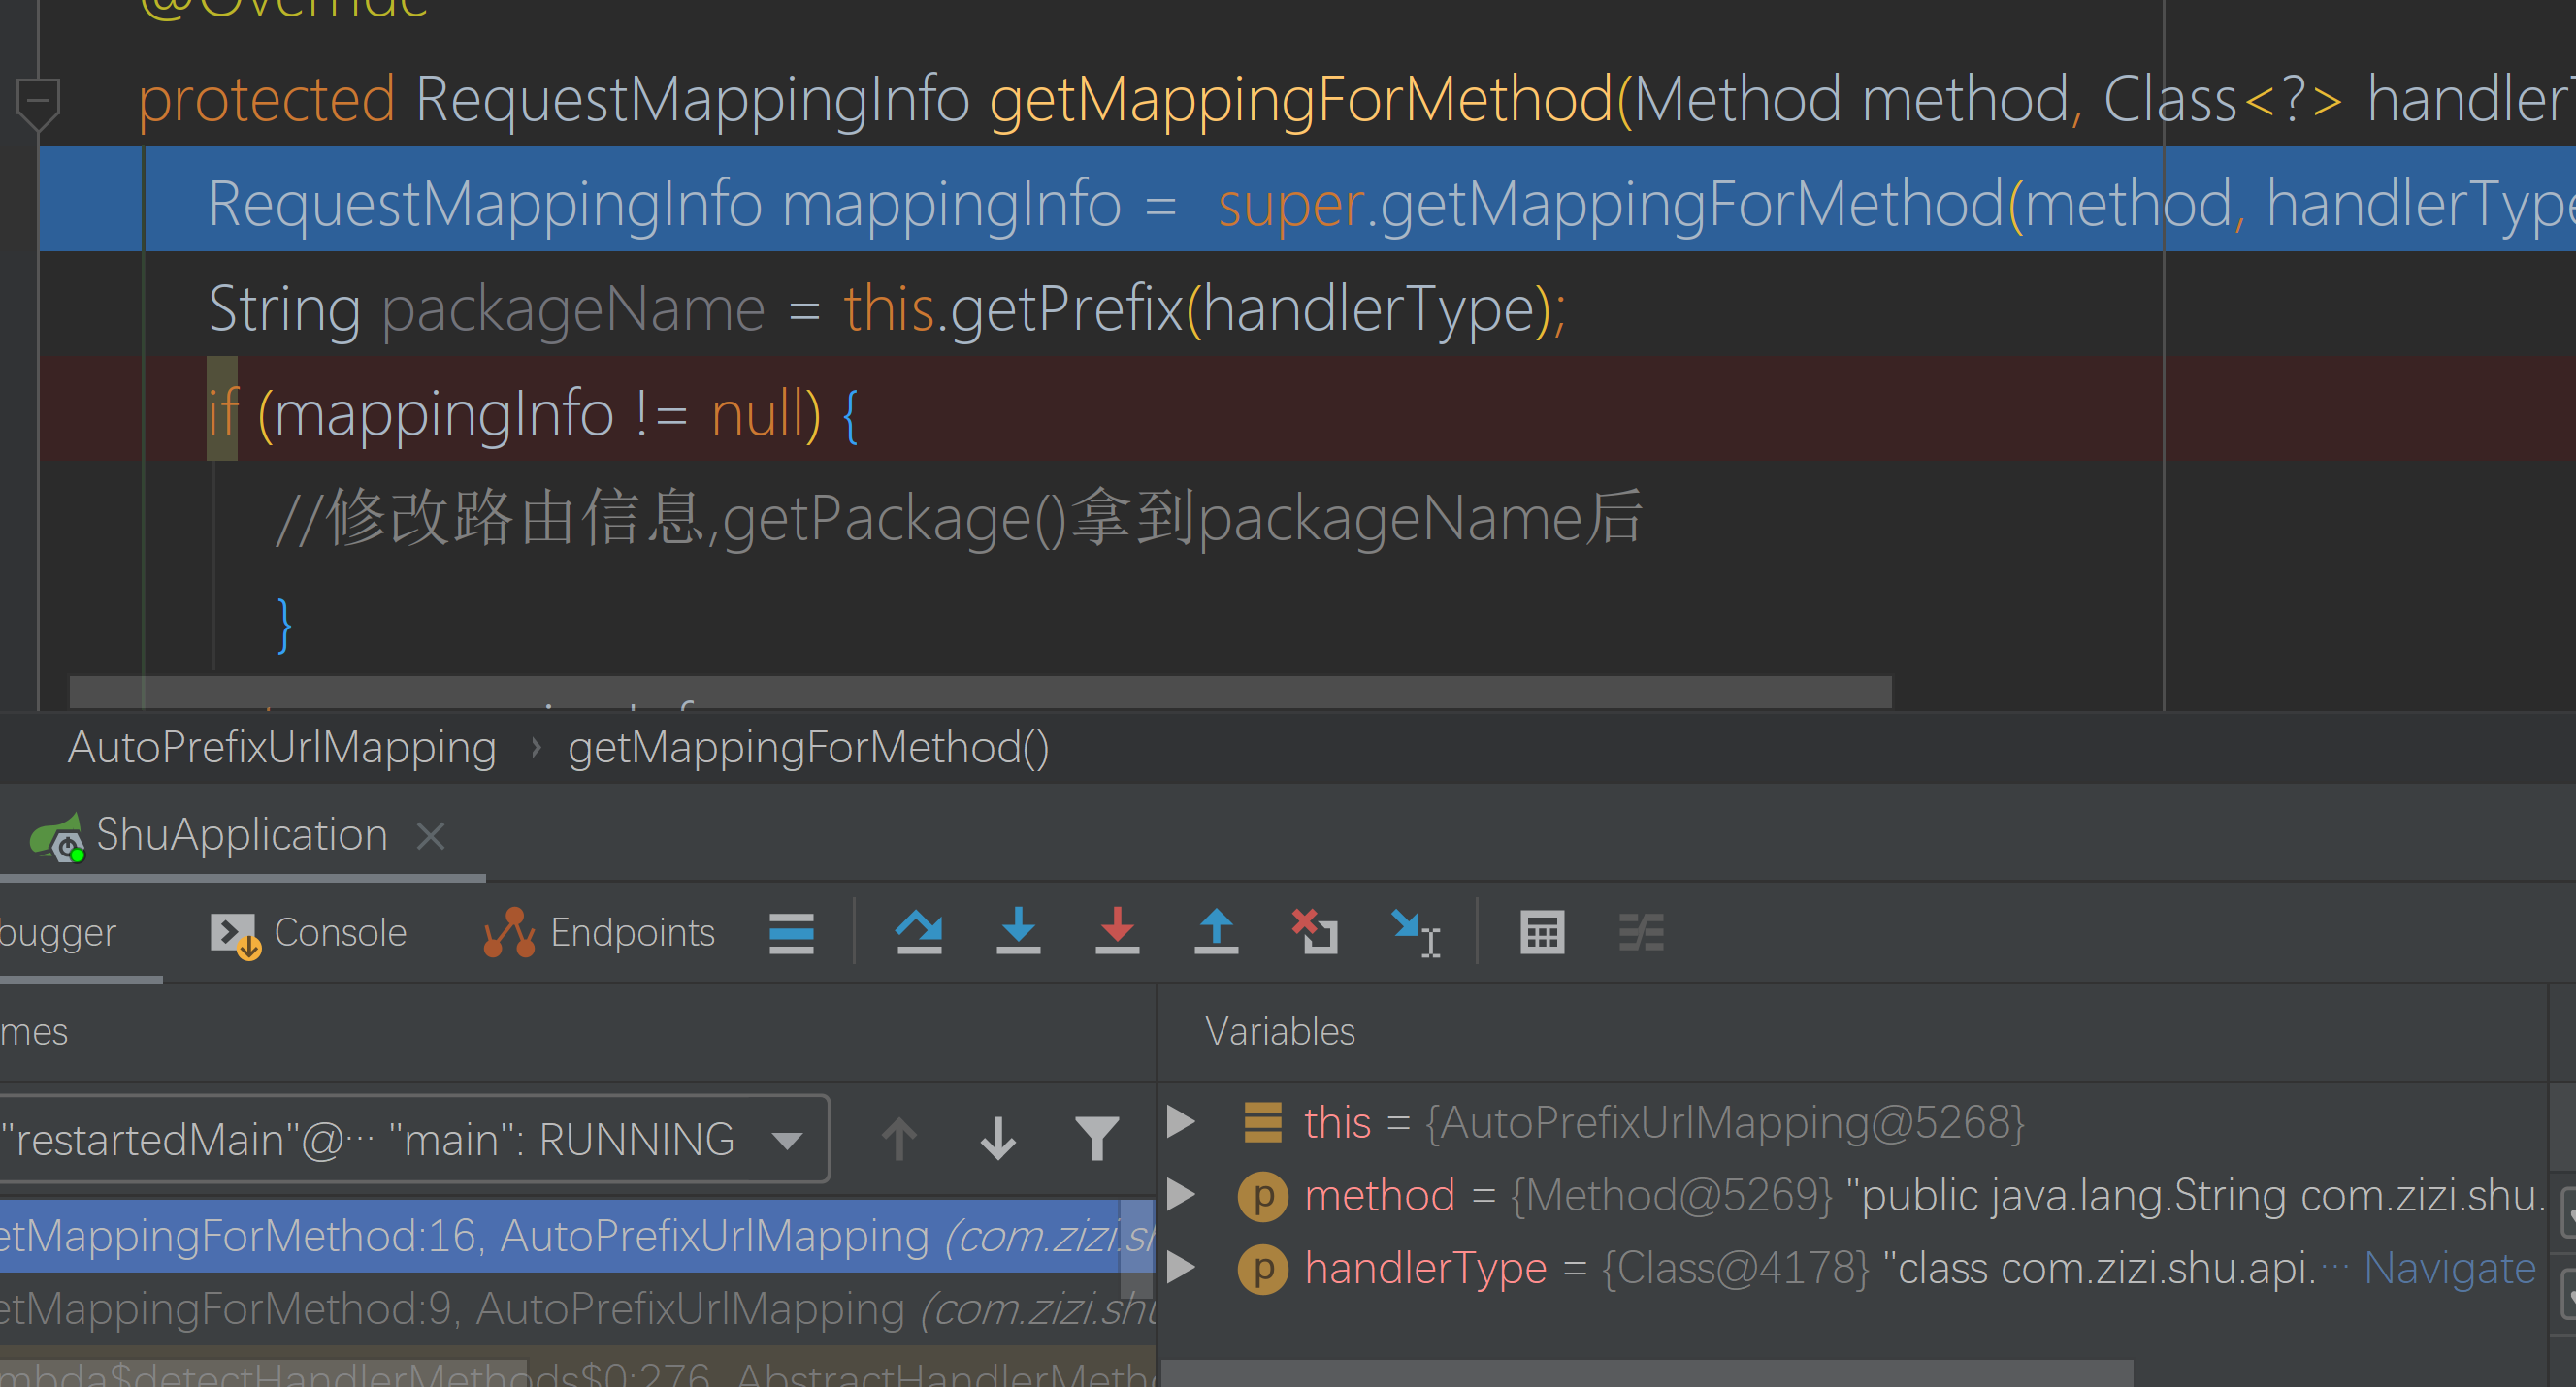Collapse the getMappingForMethod fold marker in gutter
2576x1387 pixels.
pyautogui.click(x=38, y=101)
